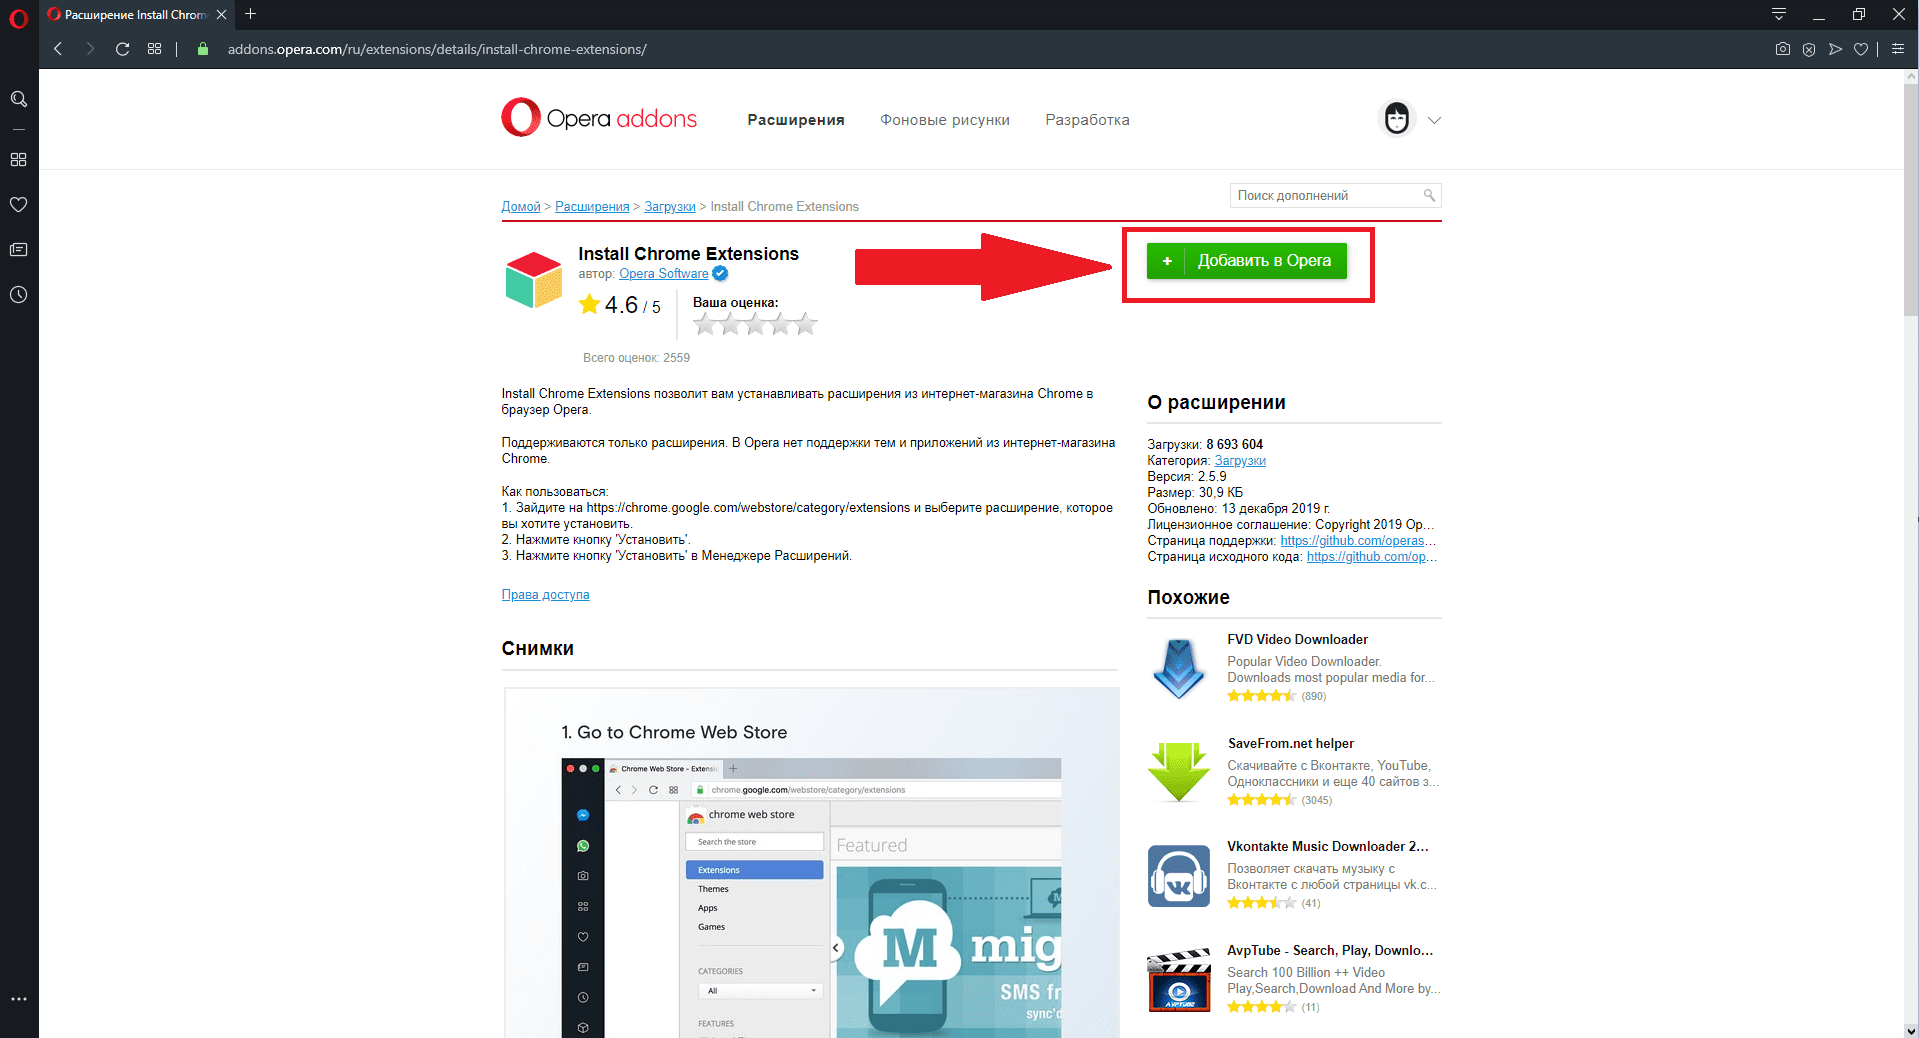The image size is (1919, 1038).
Task: Click the ad blocker shield icon
Action: pyautogui.click(x=1809, y=49)
